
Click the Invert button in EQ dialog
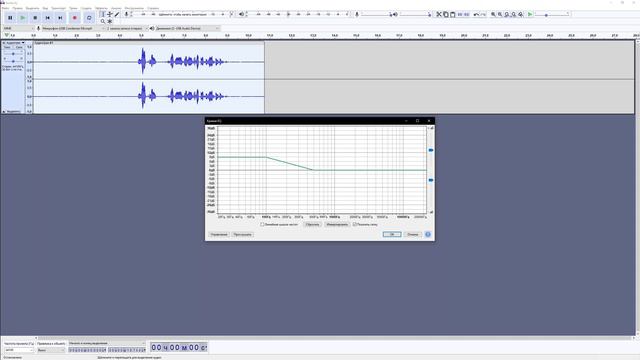337,224
